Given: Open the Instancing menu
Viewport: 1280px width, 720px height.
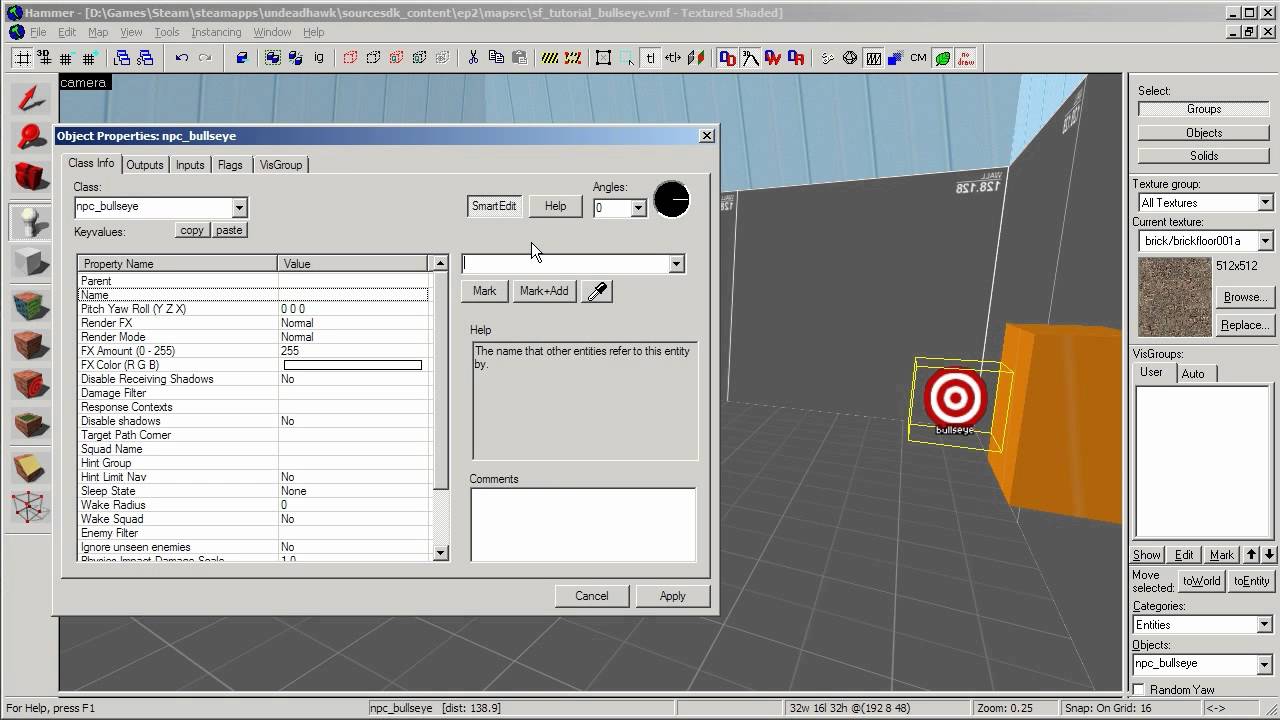Looking at the screenshot, I should coord(216,32).
